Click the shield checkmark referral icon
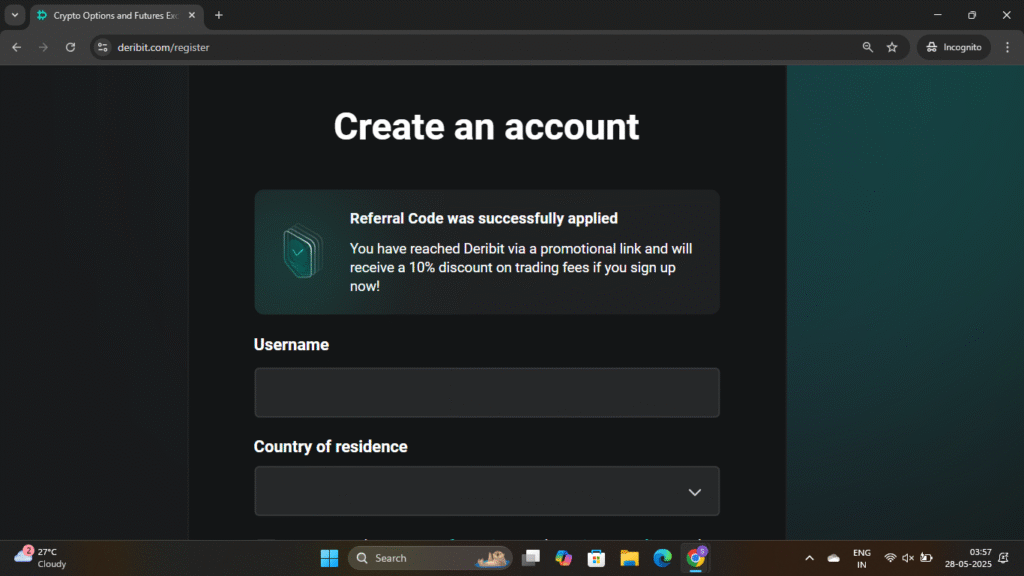1024x576 pixels. pyautogui.click(x=302, y=251)
